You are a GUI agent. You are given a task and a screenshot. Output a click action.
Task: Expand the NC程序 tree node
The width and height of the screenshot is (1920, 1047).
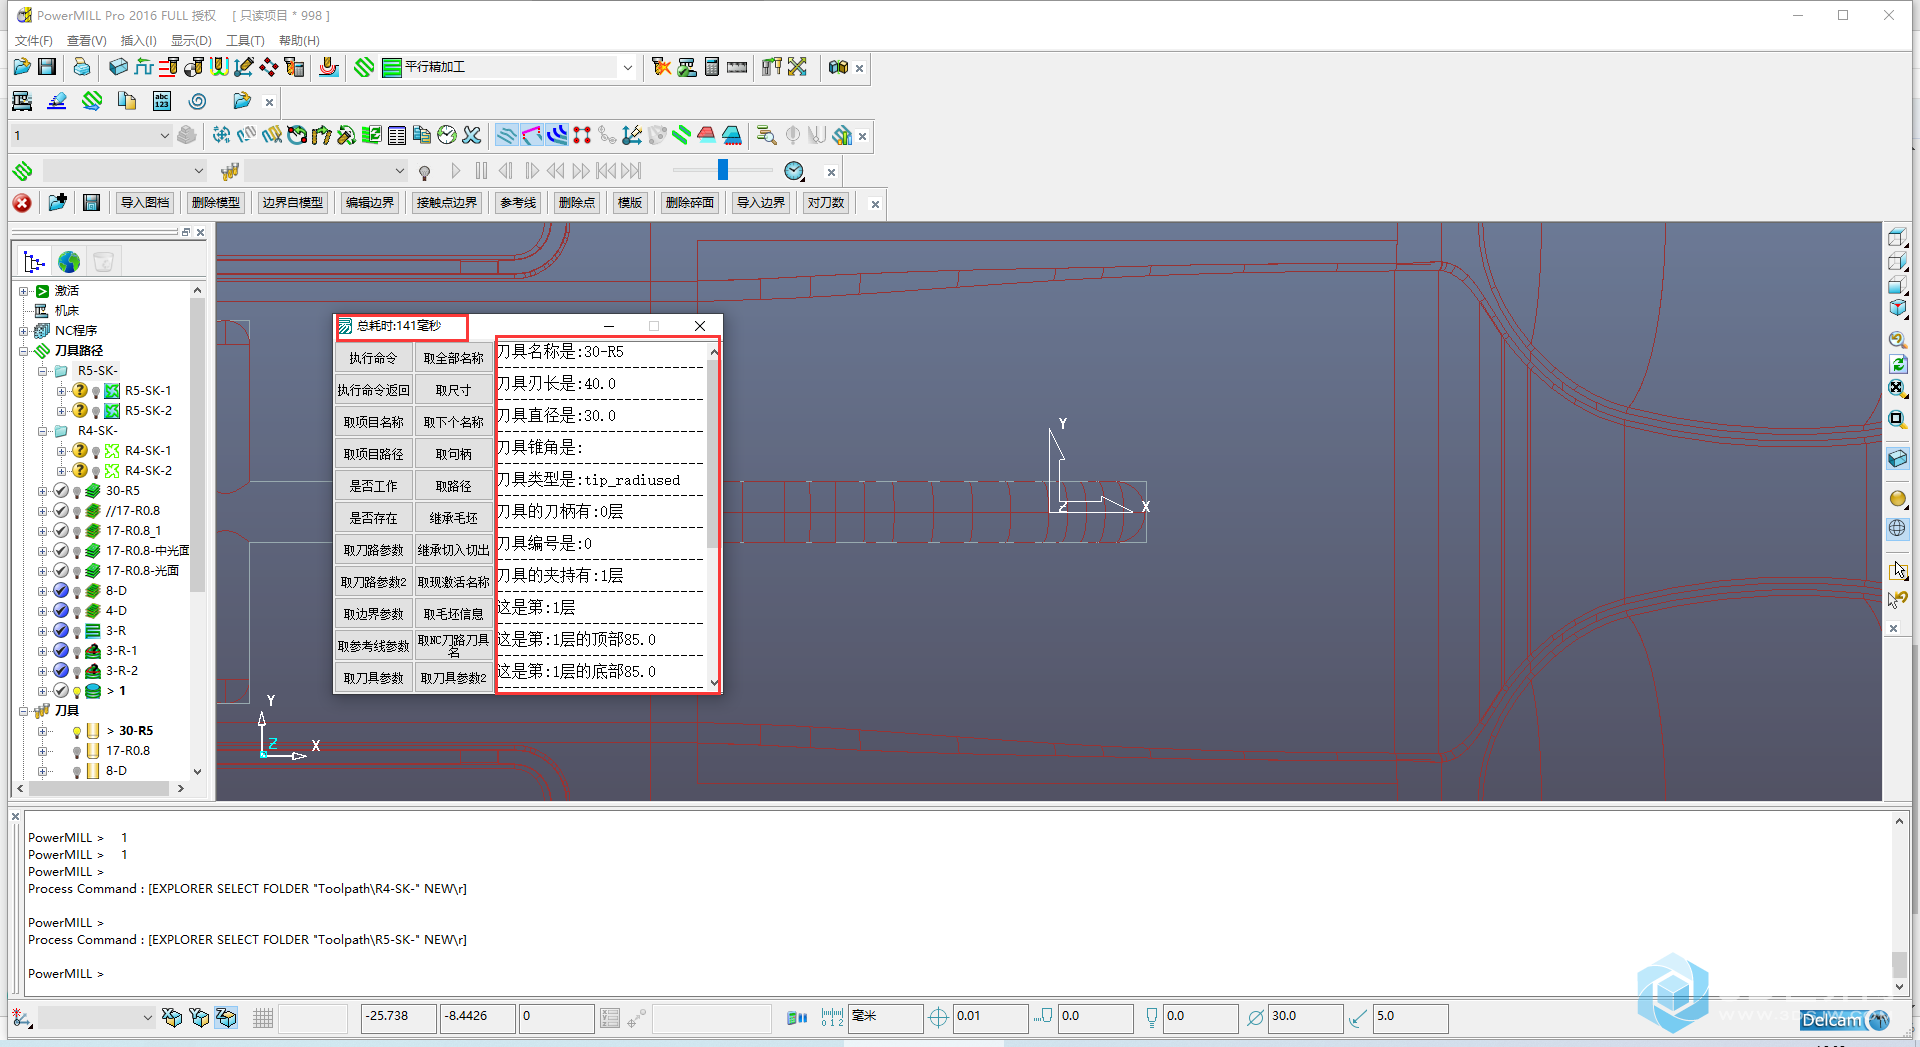coord(24,331)
